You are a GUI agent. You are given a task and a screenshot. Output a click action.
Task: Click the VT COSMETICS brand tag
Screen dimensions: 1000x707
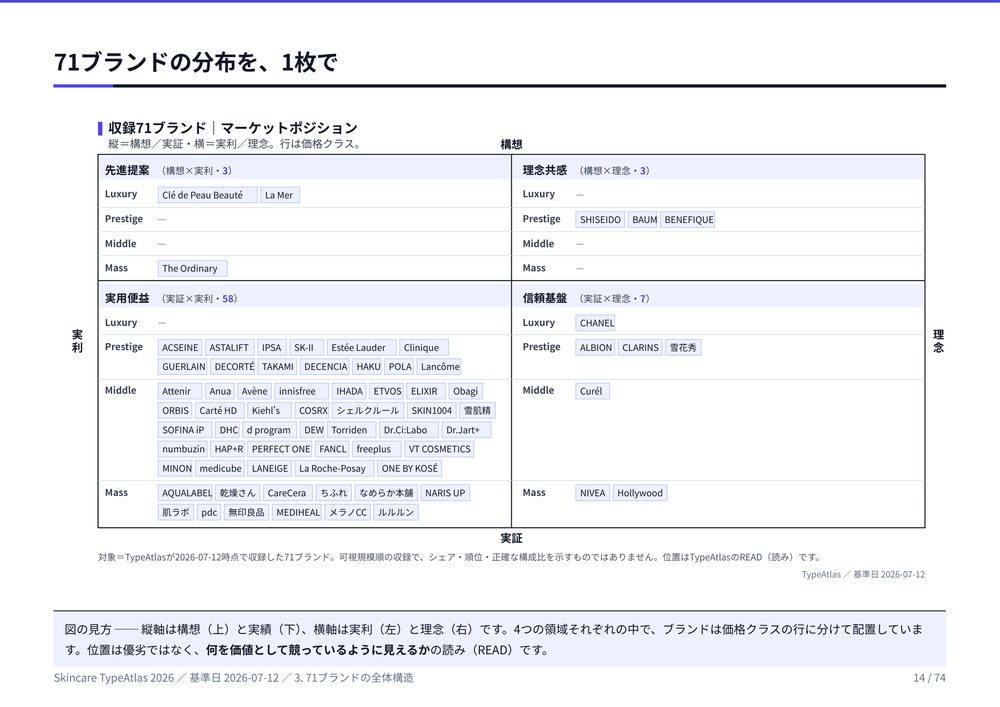pyautogui.click(x=439, y=449)
